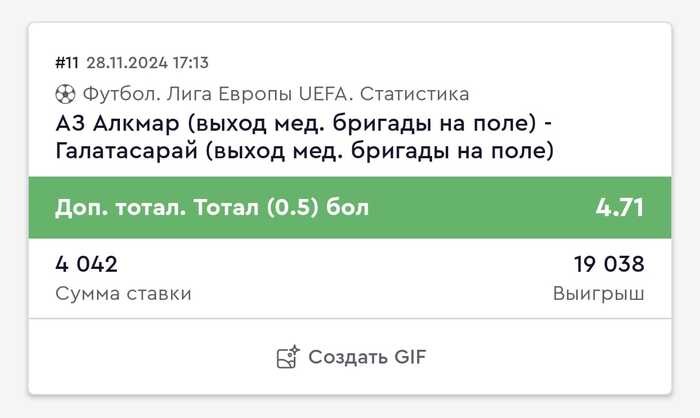This screenshot has height=418, width=700.
Task: Click the soccer ball sport icon
Action: [x=65, y=94]
